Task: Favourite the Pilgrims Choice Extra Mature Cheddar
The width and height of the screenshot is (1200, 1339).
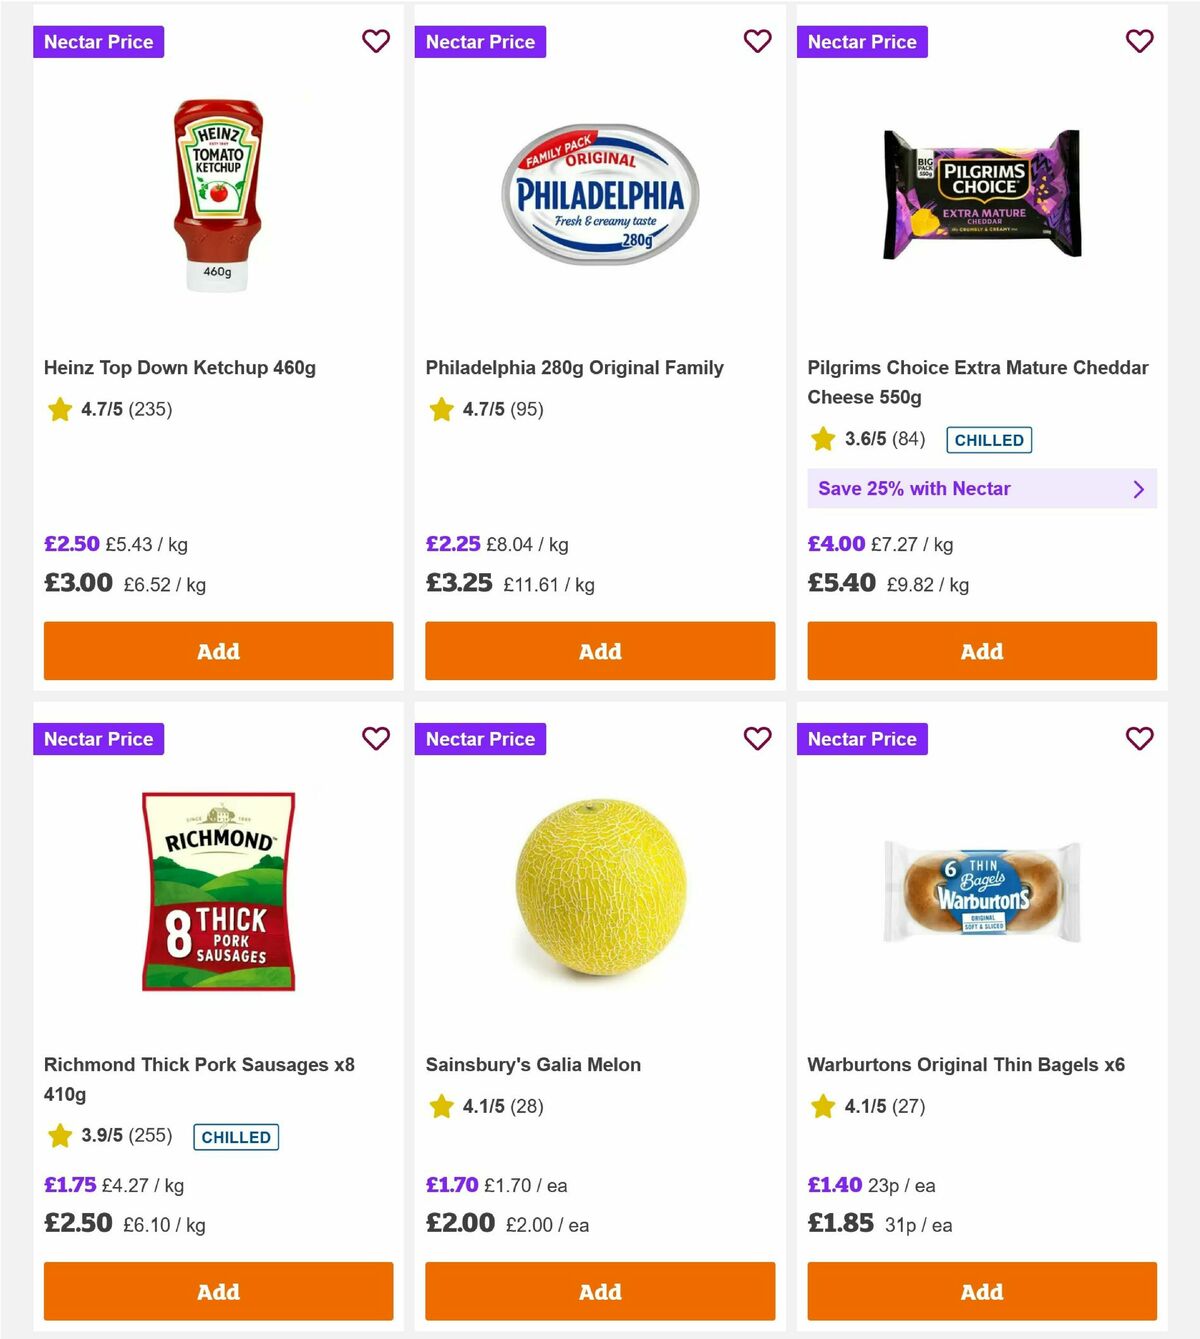Action: click(x=1139, y=41)
